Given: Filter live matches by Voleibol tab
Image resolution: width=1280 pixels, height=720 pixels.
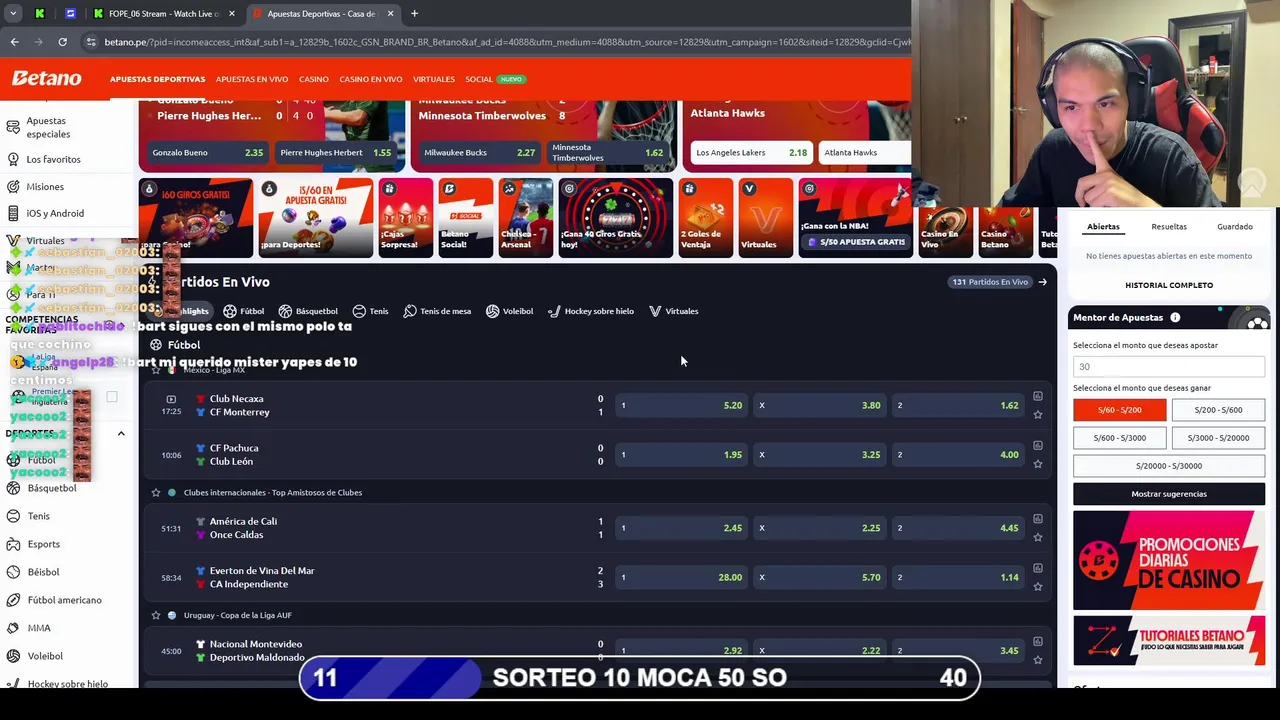Looking at the screenshot, I should click(x=509, y=311).
